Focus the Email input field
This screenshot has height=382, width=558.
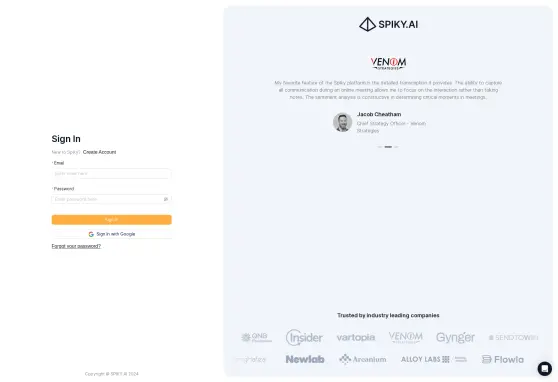[x=112, y=173]
